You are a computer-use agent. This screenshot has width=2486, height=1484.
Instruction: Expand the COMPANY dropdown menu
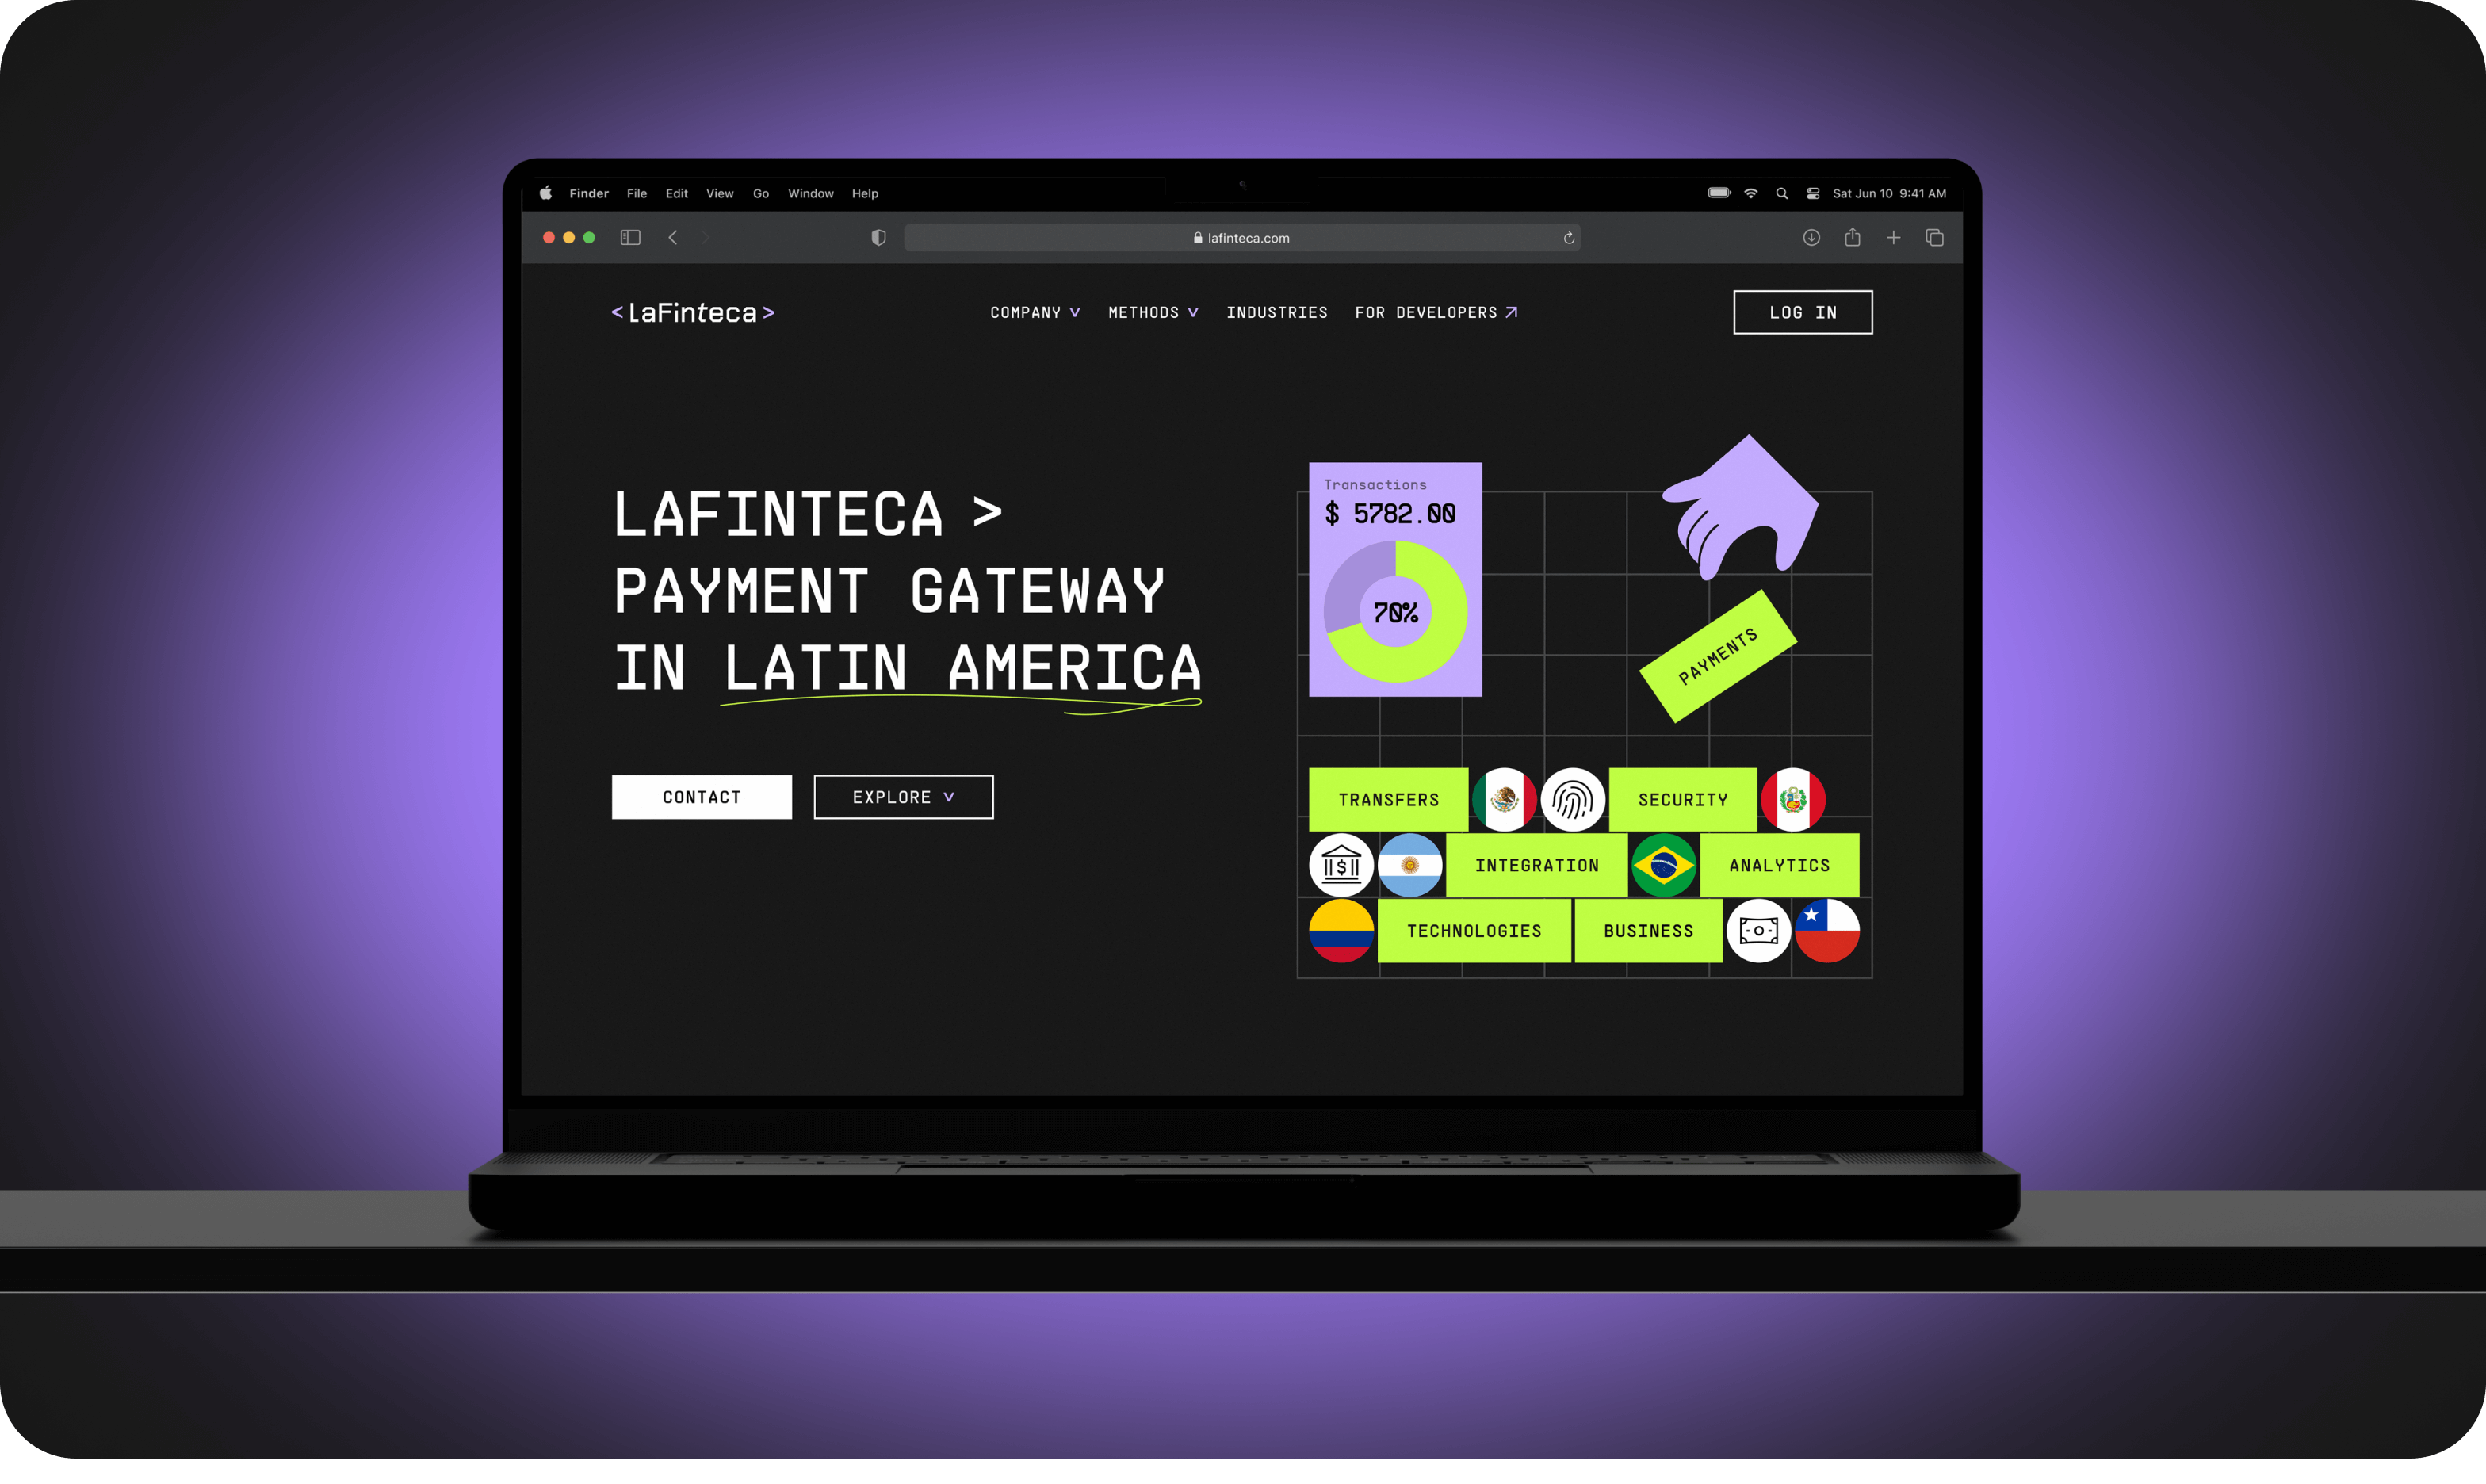point(1042,312)
